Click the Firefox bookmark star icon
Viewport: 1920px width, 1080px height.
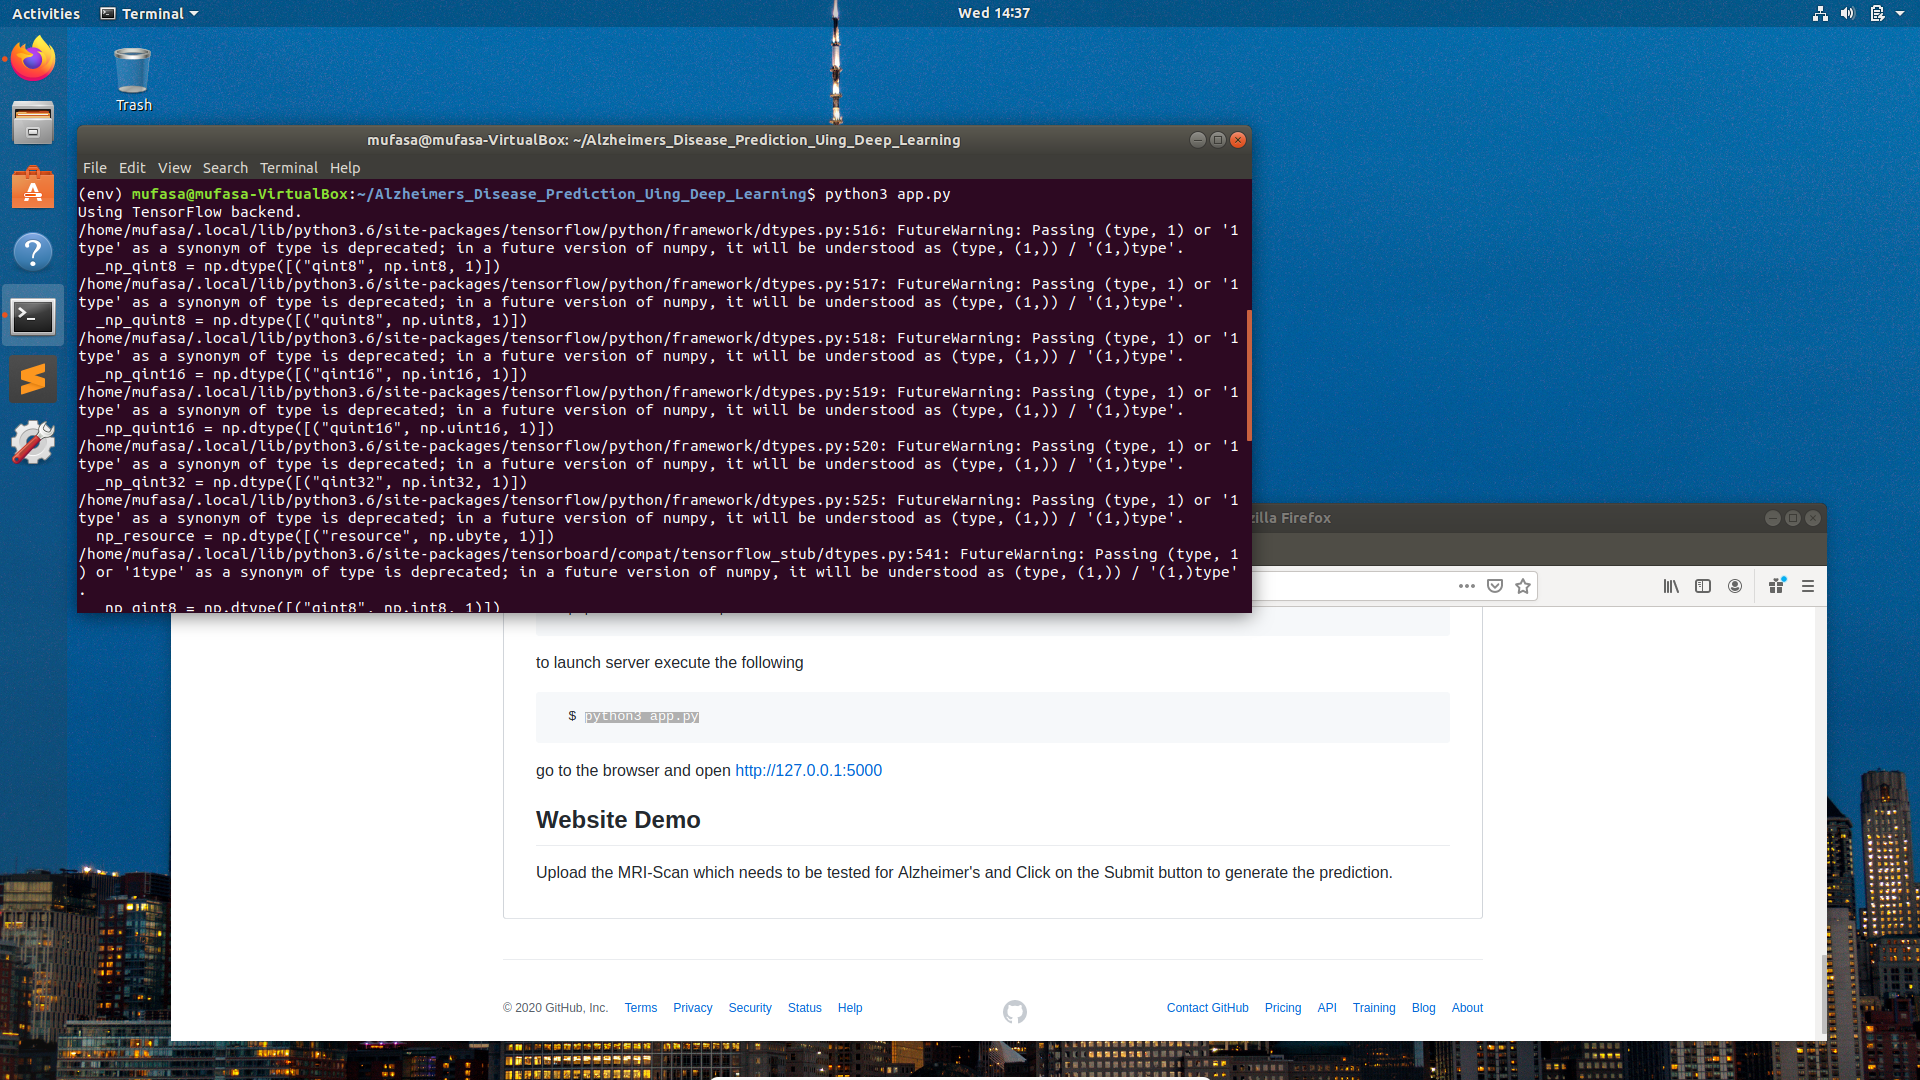(x=1523, y=586)
